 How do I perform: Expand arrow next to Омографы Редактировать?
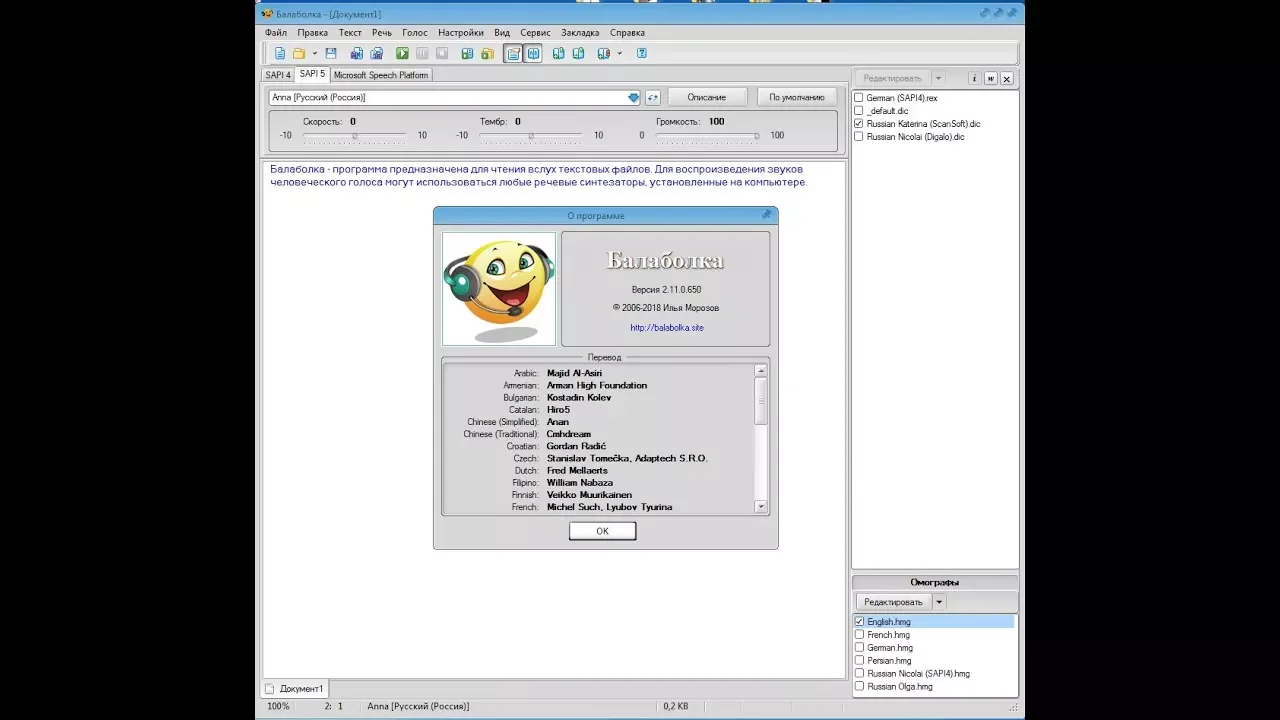pos(939,602)
